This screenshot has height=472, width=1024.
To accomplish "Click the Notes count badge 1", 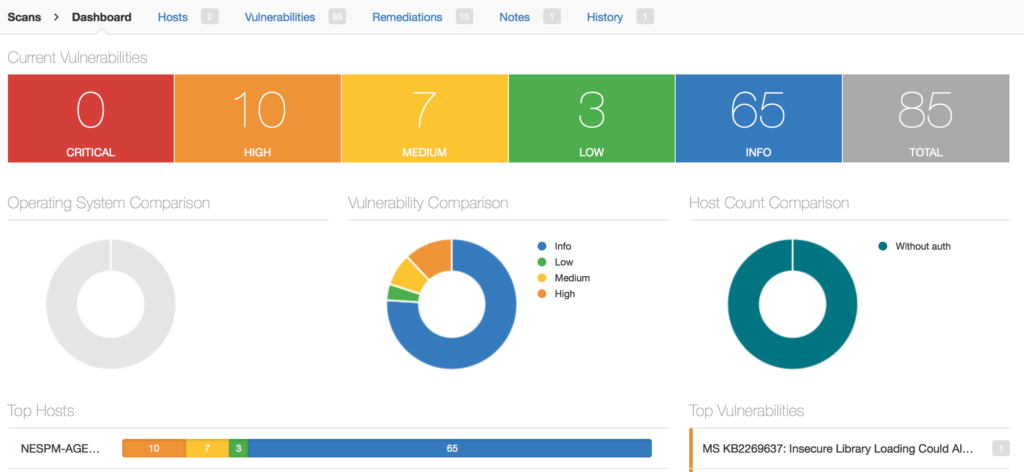I will click(552, 17).
